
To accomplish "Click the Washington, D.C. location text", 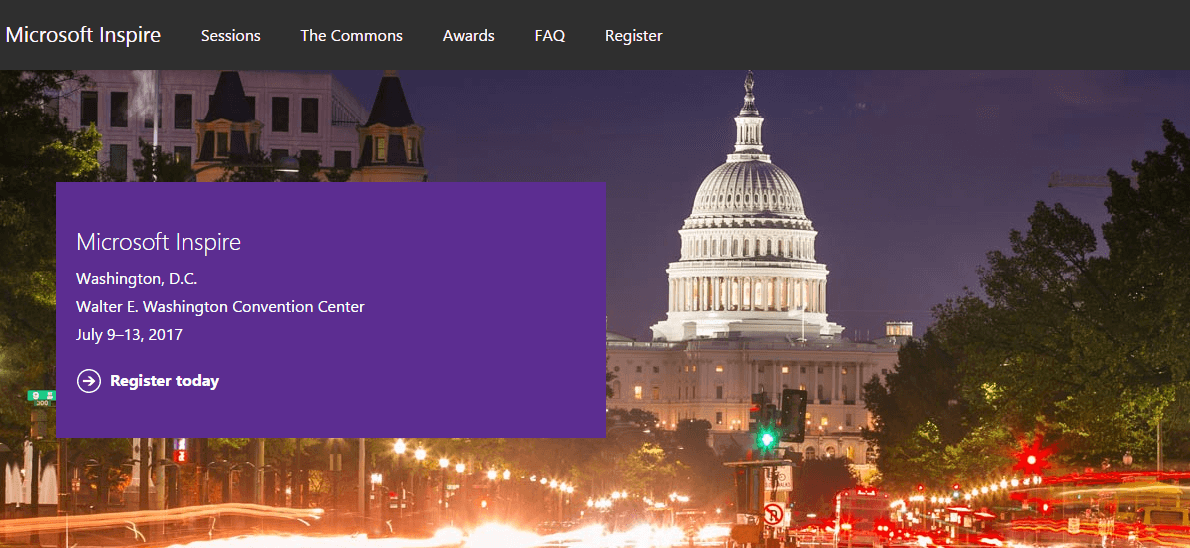I will point(137,279).
